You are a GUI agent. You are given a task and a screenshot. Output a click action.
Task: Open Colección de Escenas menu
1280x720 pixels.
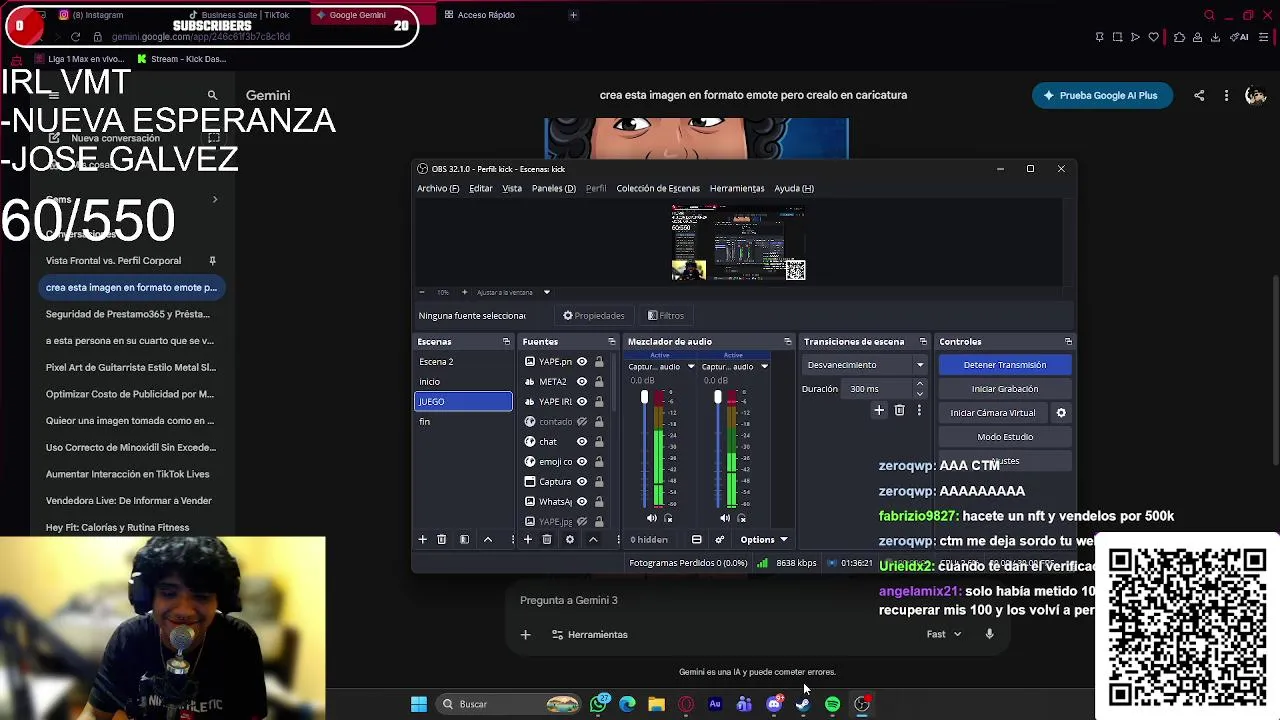pos(658,188)
